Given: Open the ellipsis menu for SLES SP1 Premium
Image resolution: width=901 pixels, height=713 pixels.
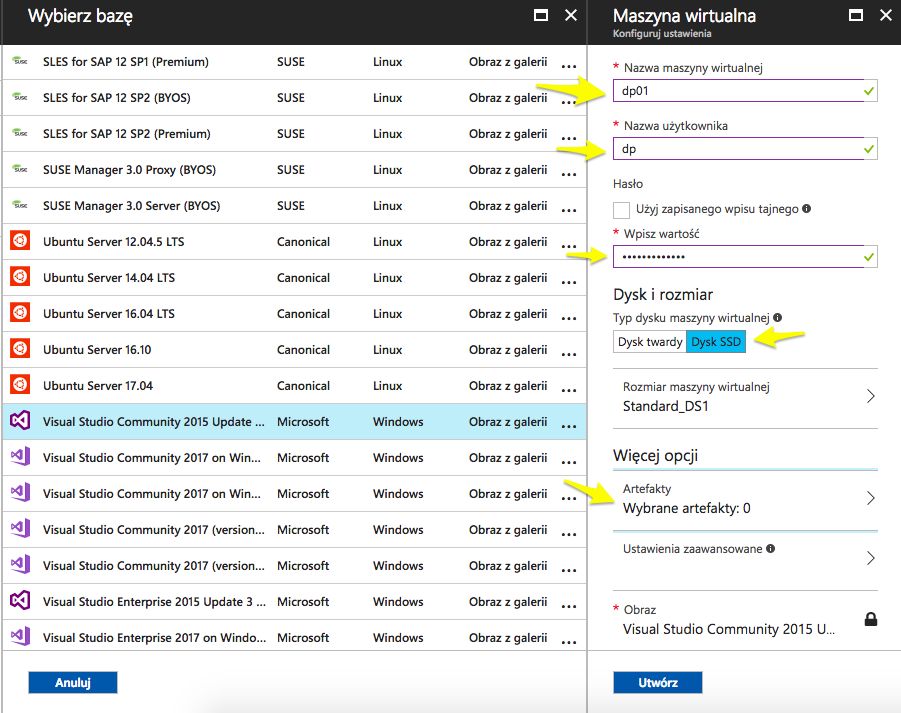Looking at the screenshot, I should tap(569, 65).
